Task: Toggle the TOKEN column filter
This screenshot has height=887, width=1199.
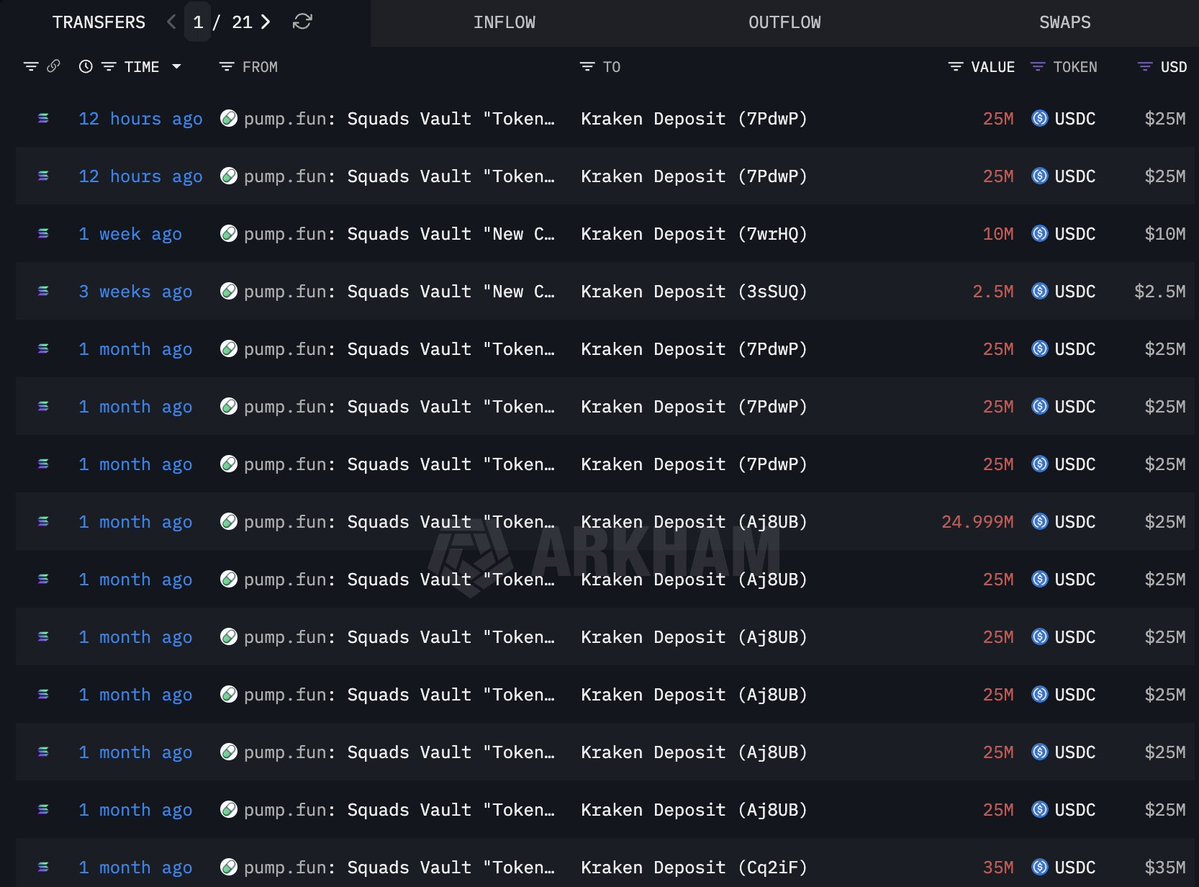Action: (1038, 67)
